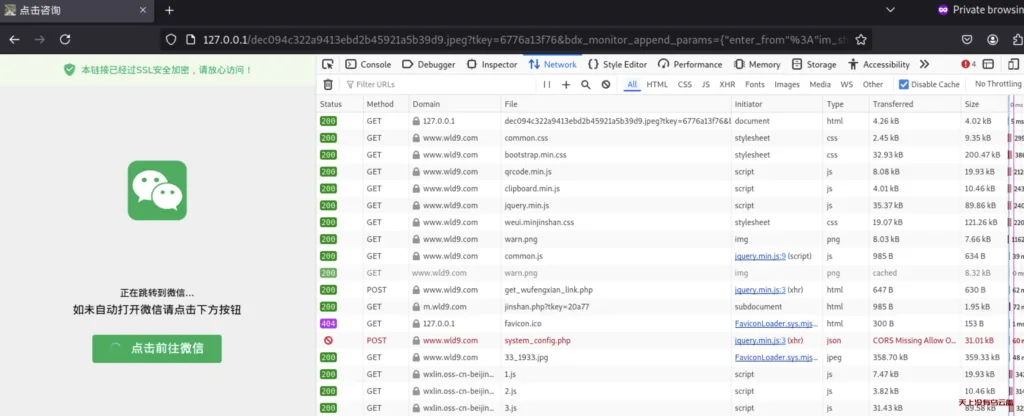Open request blocking panel

pos(605,84)
